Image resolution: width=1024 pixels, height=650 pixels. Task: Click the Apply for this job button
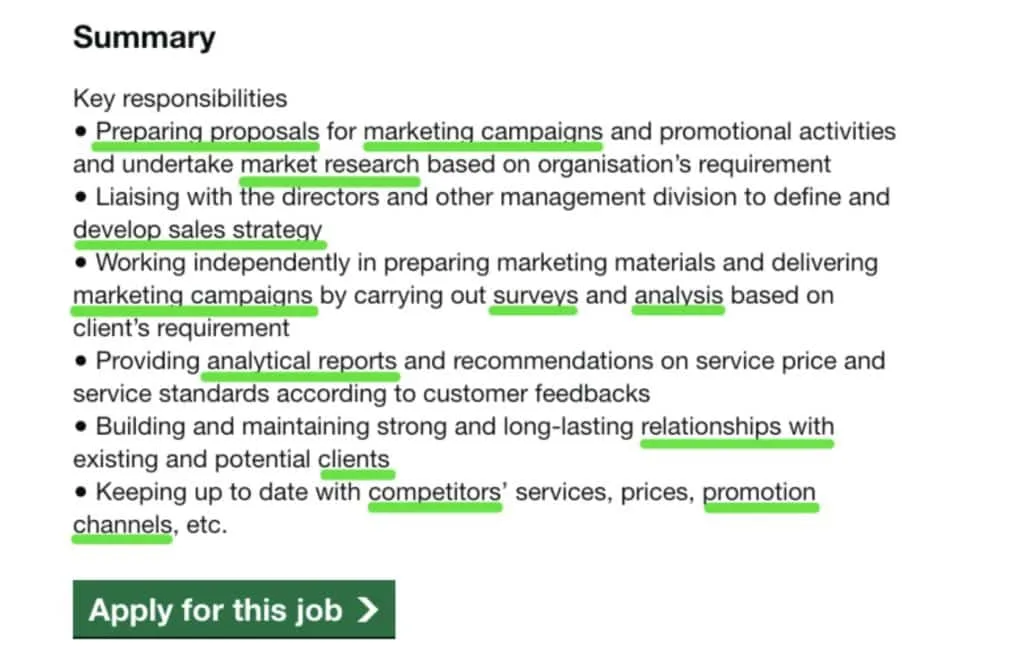(234, 609)
